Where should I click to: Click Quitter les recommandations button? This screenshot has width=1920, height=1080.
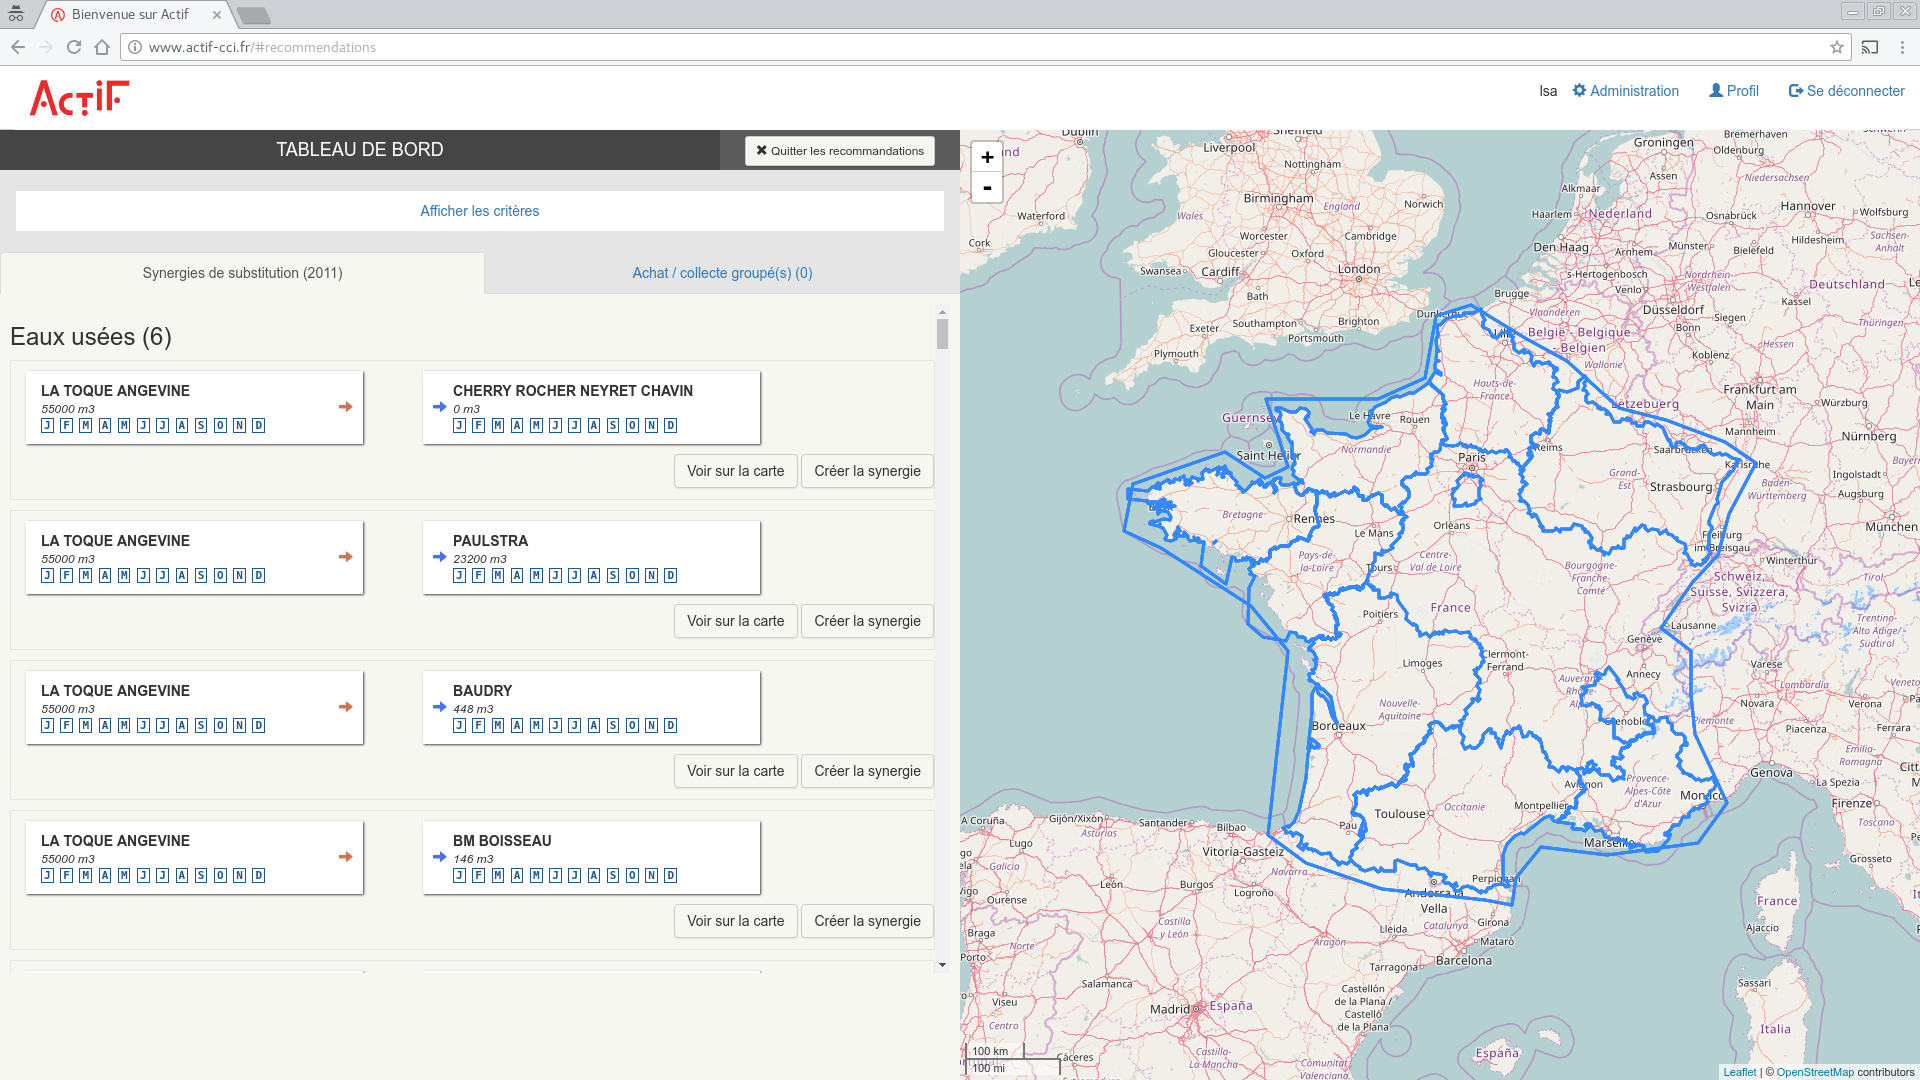tap(840, 151)
